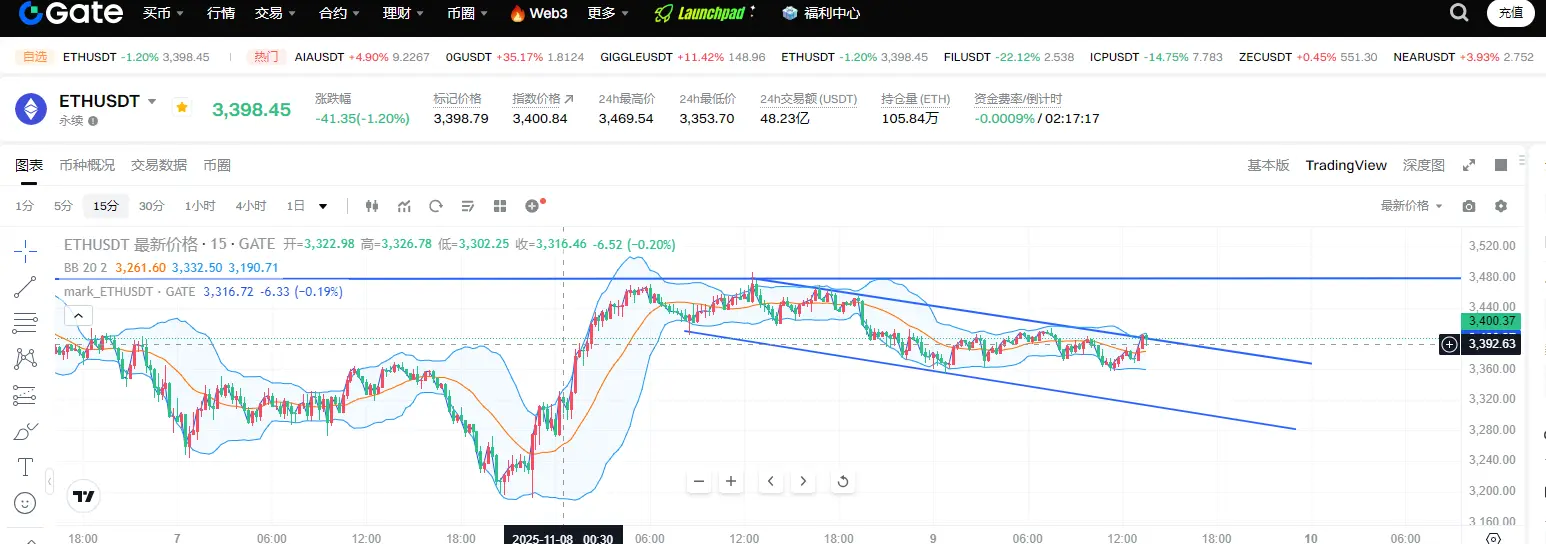
Task: Click the square layout icon beside fullscreen
Action: pos(1501,165)
